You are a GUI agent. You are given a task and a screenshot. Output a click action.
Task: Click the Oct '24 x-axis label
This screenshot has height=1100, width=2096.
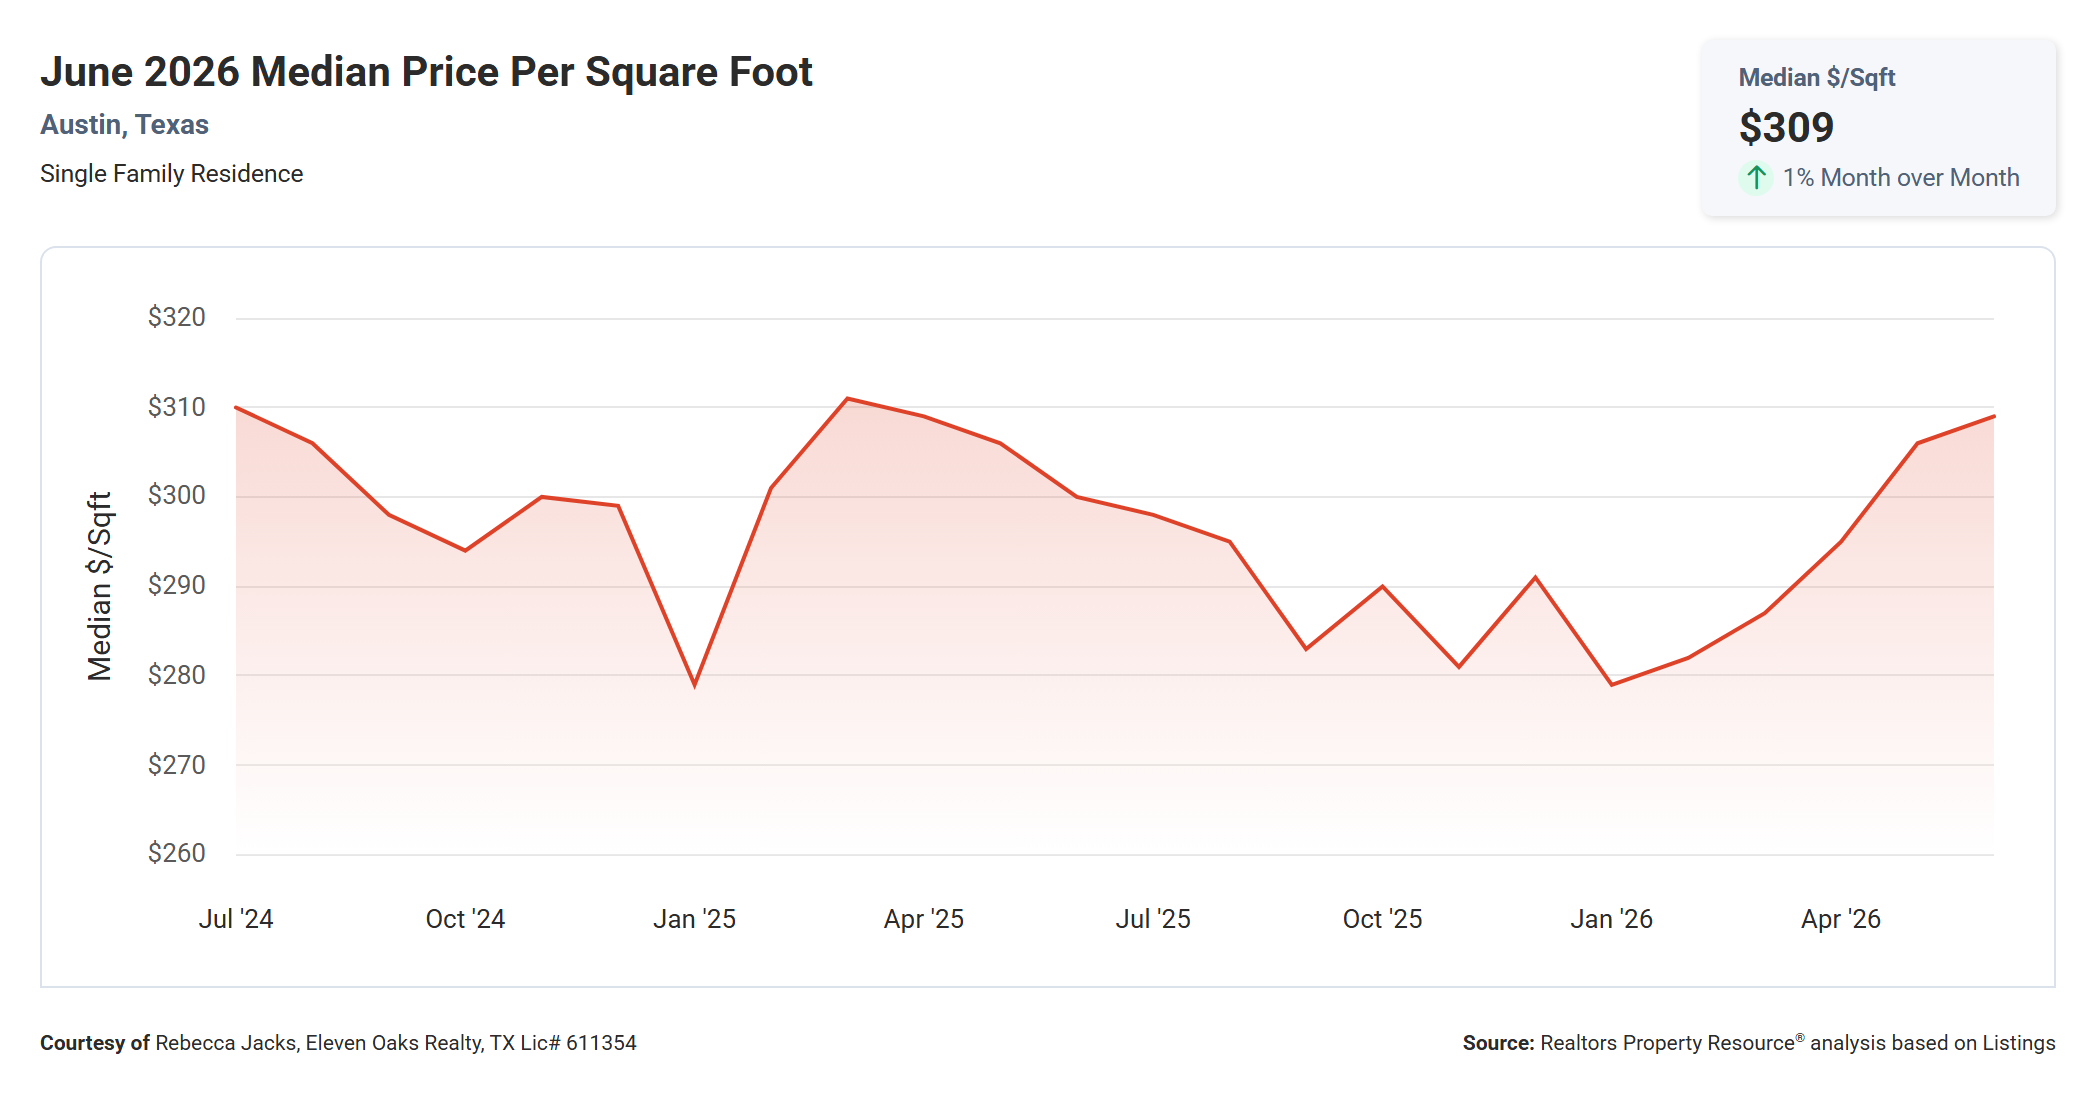pyautogui.click(x=465, y=919)
